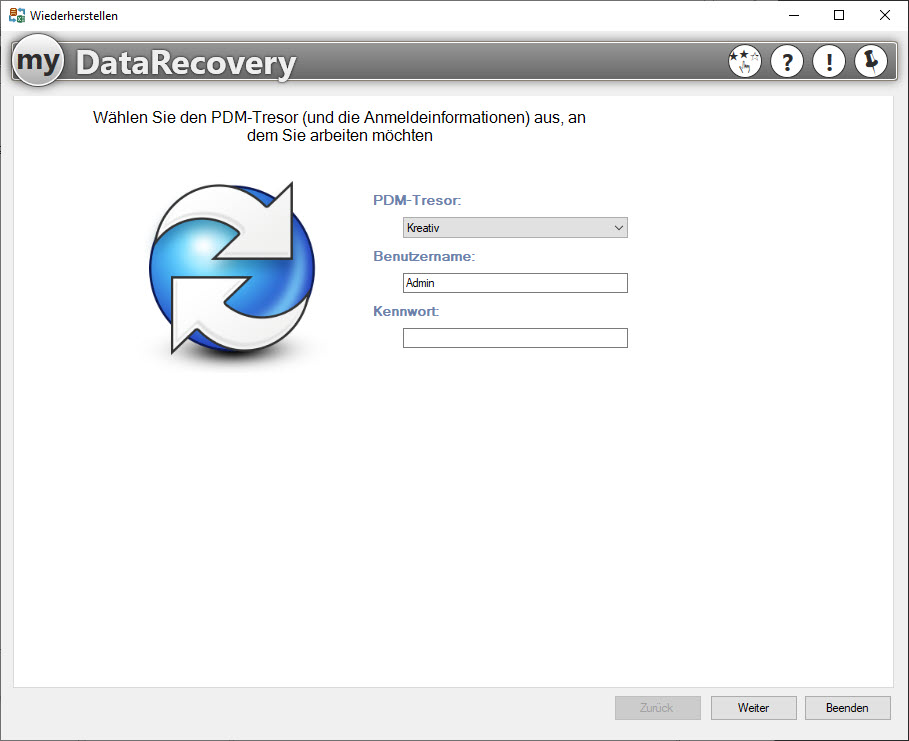The image size is (909, 741).
Task: Open the PDM-Tresor dropdown showing Kreativ
Action: (515, 227)
